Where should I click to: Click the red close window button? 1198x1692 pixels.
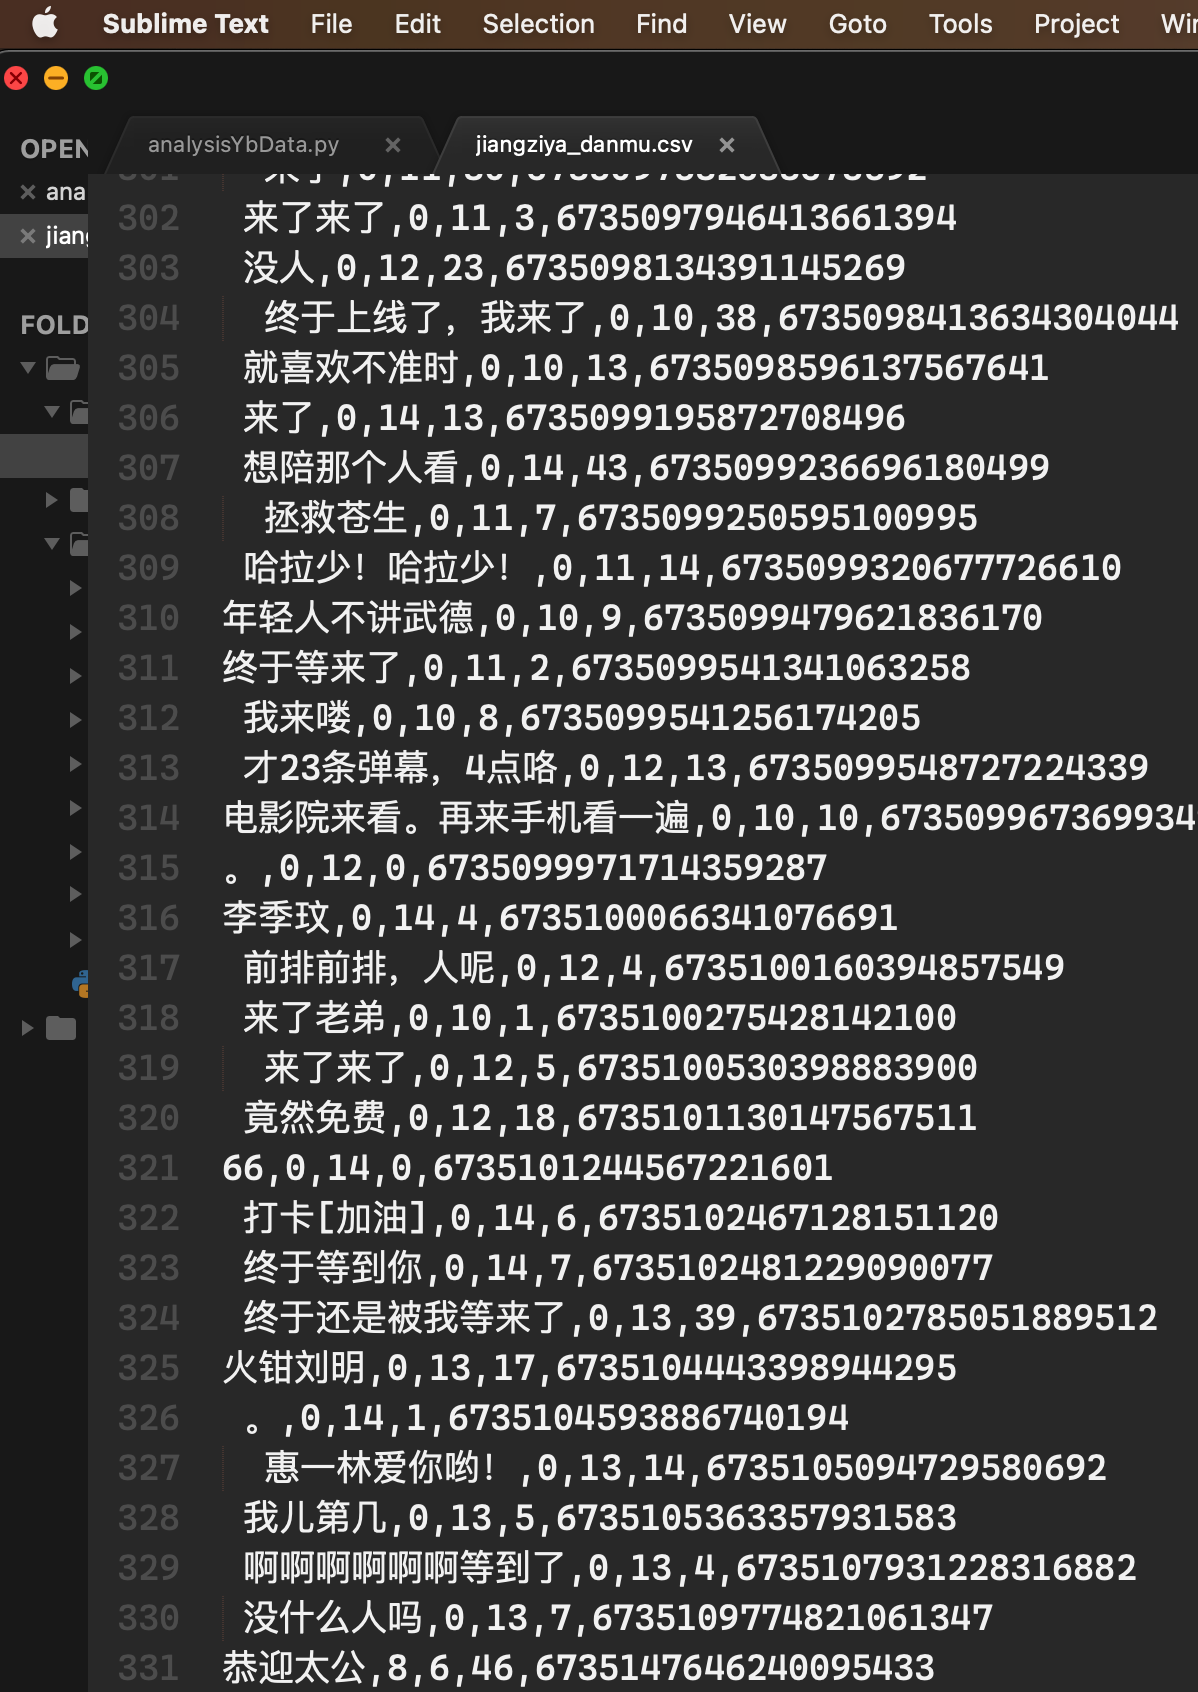pos(16,78)
